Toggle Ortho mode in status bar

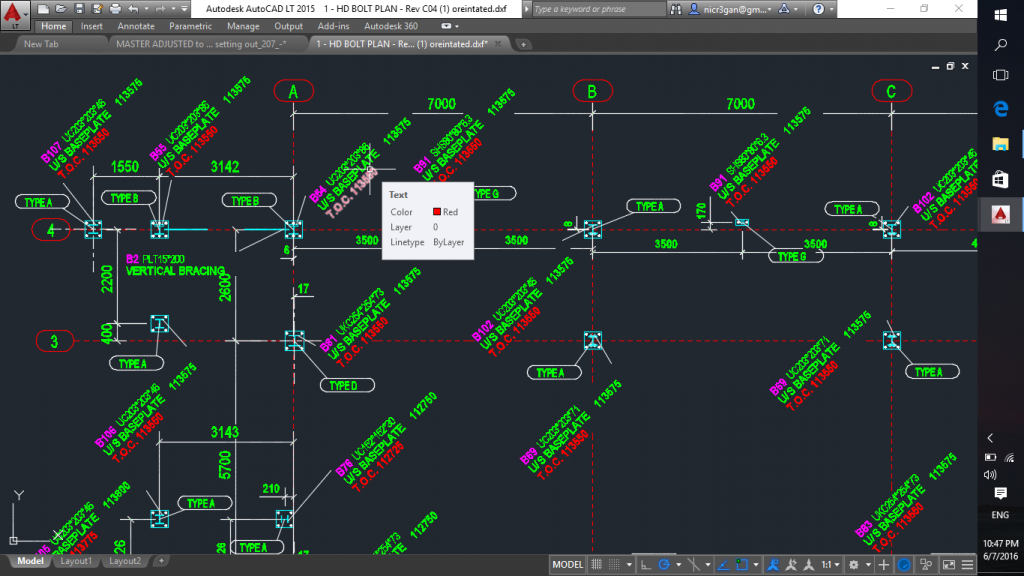645,565
